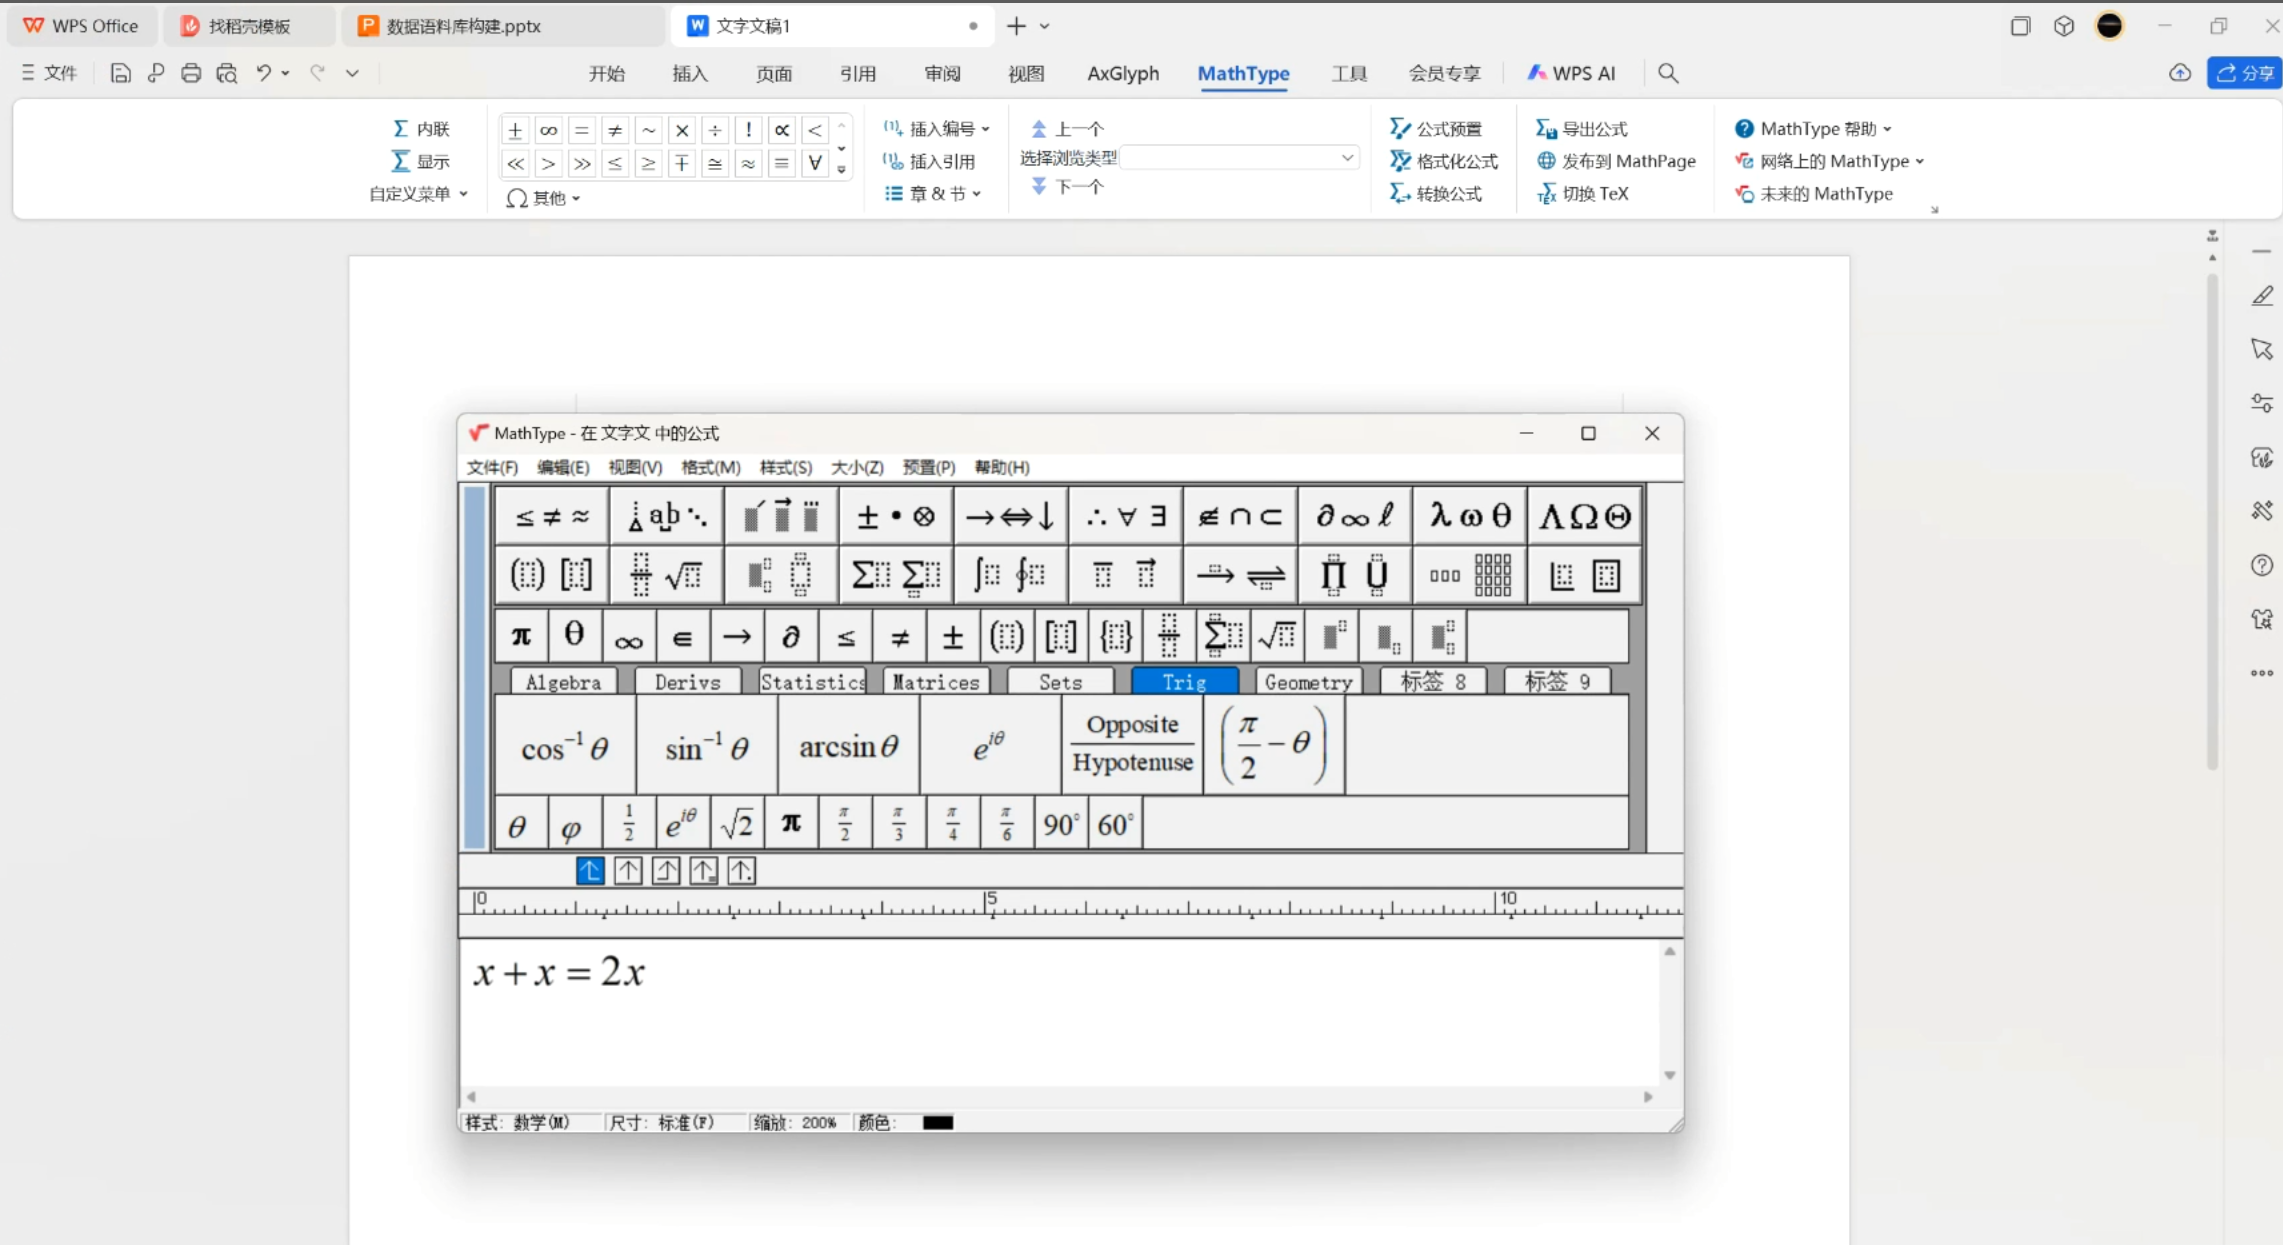
Task: Open miscellaneous symbols palette ∂∞ℓ
Action: (x=1355, y=516)
